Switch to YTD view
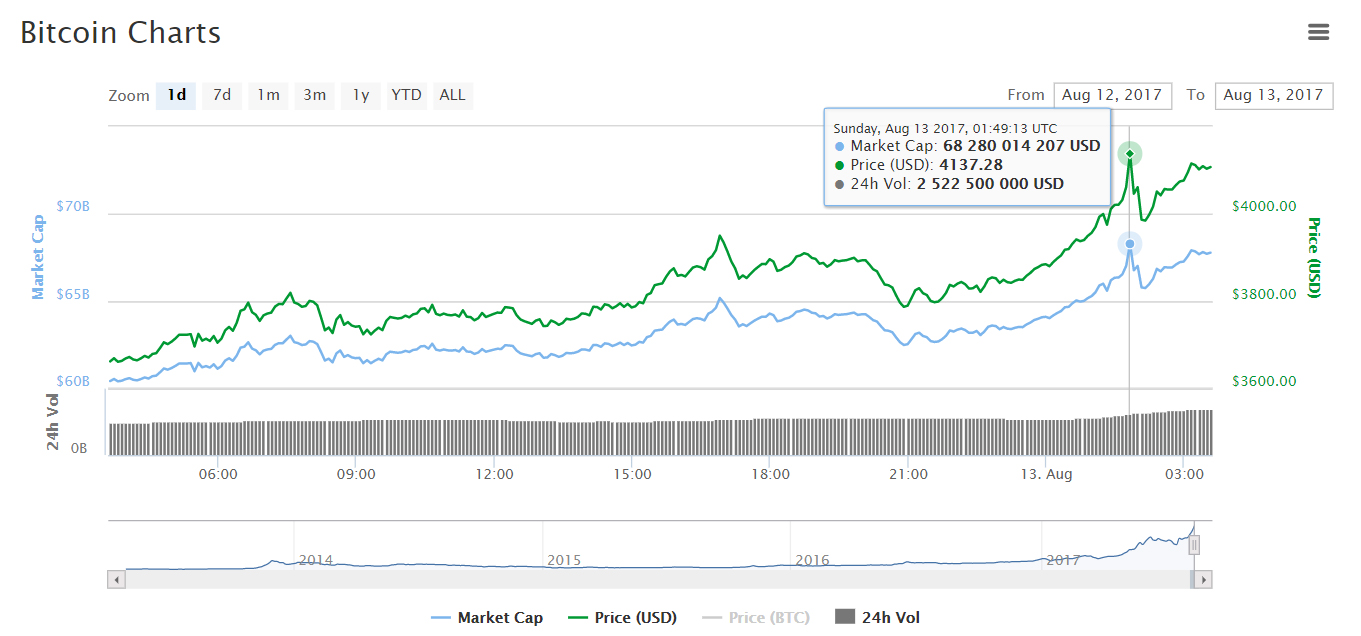The image size is (1361, 636). [x=406, y=95]
